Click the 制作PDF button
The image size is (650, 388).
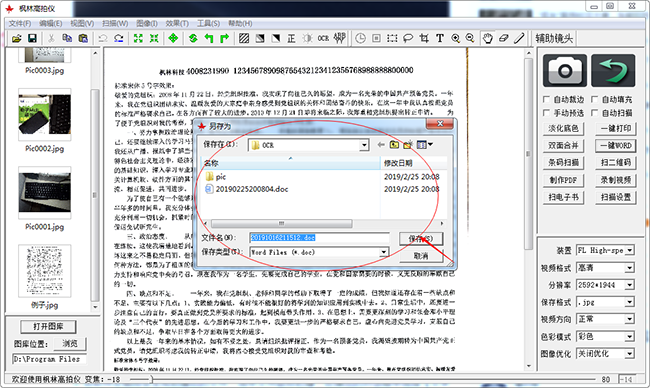click(x=563, y=180)
